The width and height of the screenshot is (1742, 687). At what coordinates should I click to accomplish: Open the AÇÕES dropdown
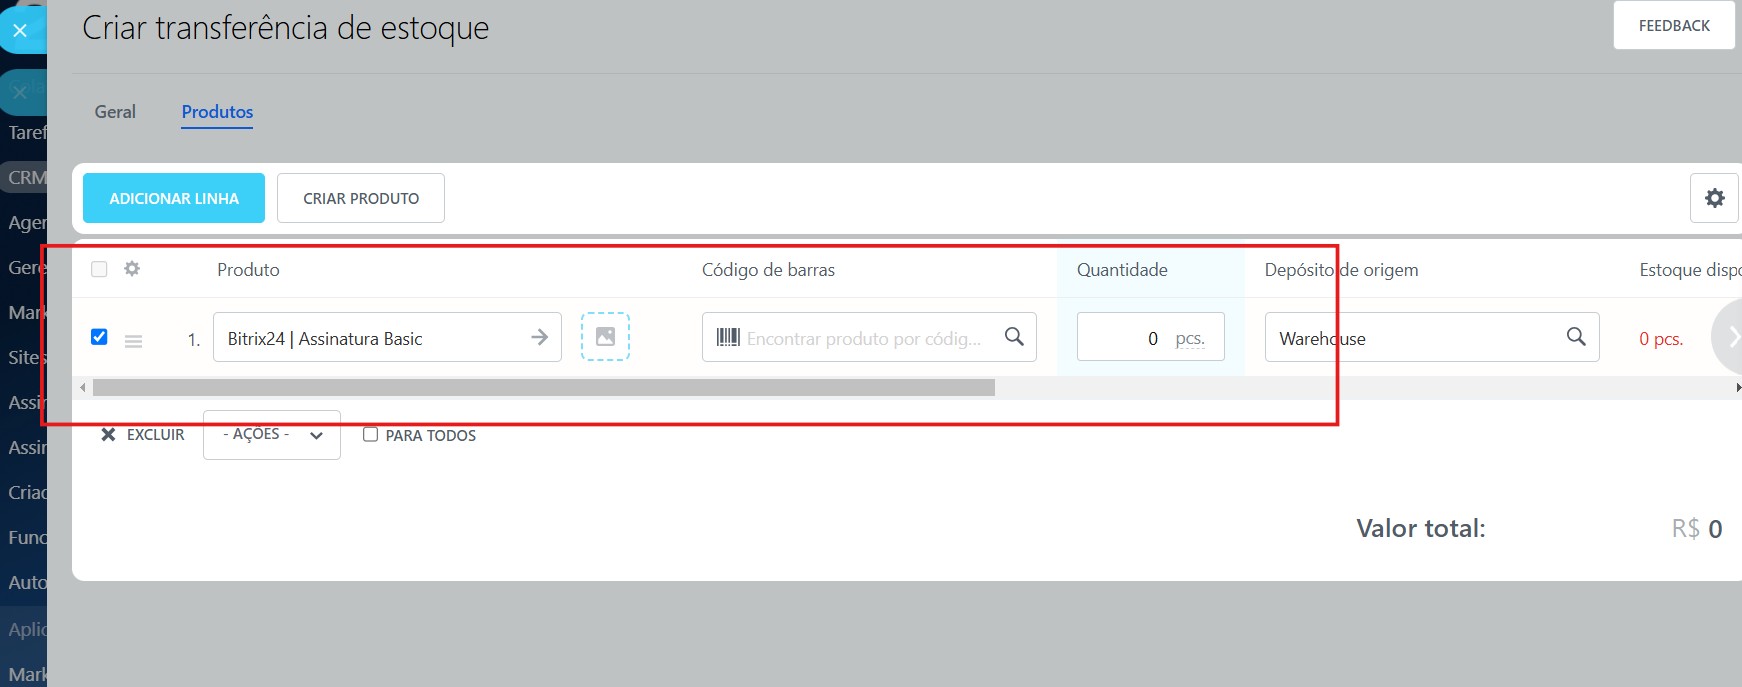(271, 435)
